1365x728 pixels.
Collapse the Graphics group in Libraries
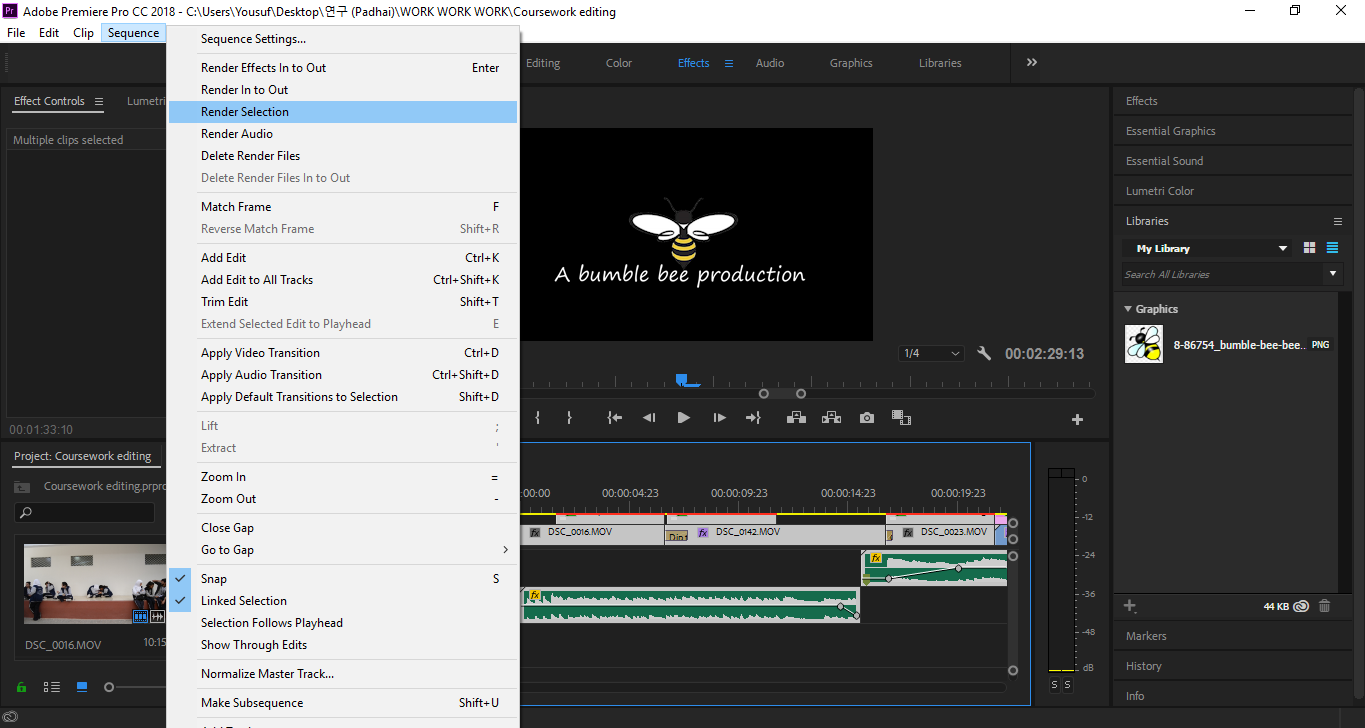point(1129,309)
